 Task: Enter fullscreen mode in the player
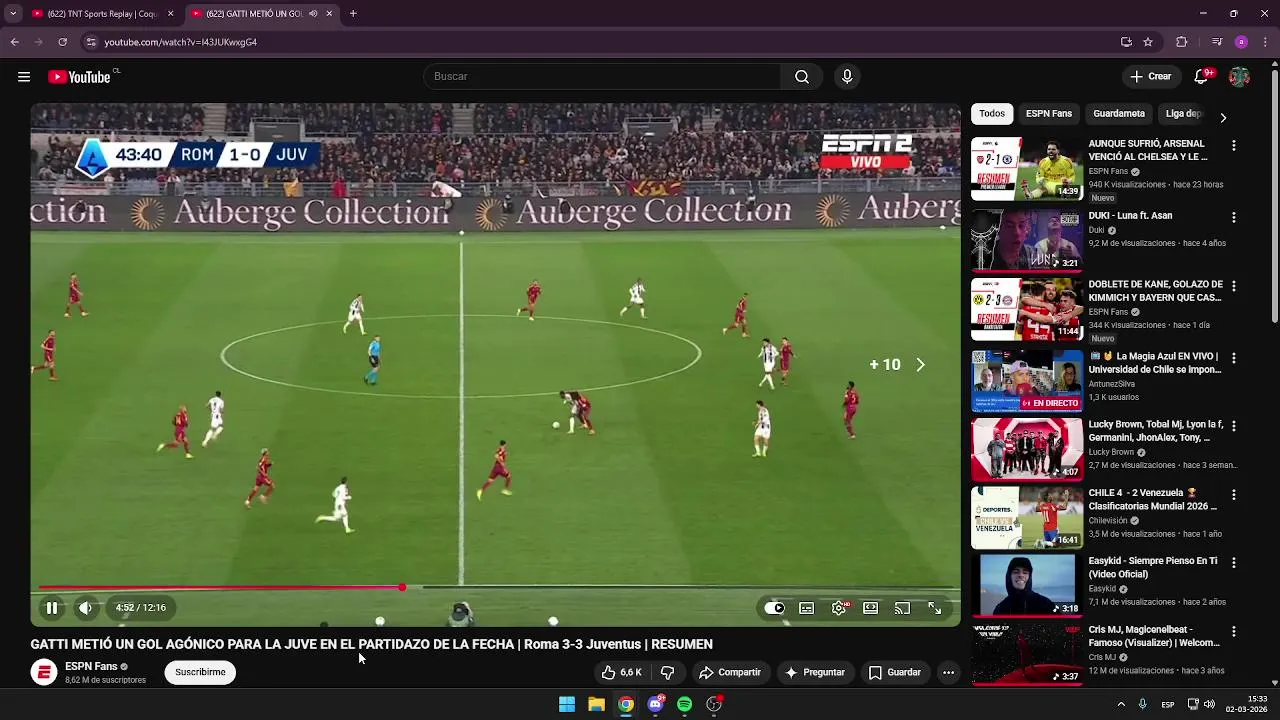pyautogui.click(x=935, y=608)
